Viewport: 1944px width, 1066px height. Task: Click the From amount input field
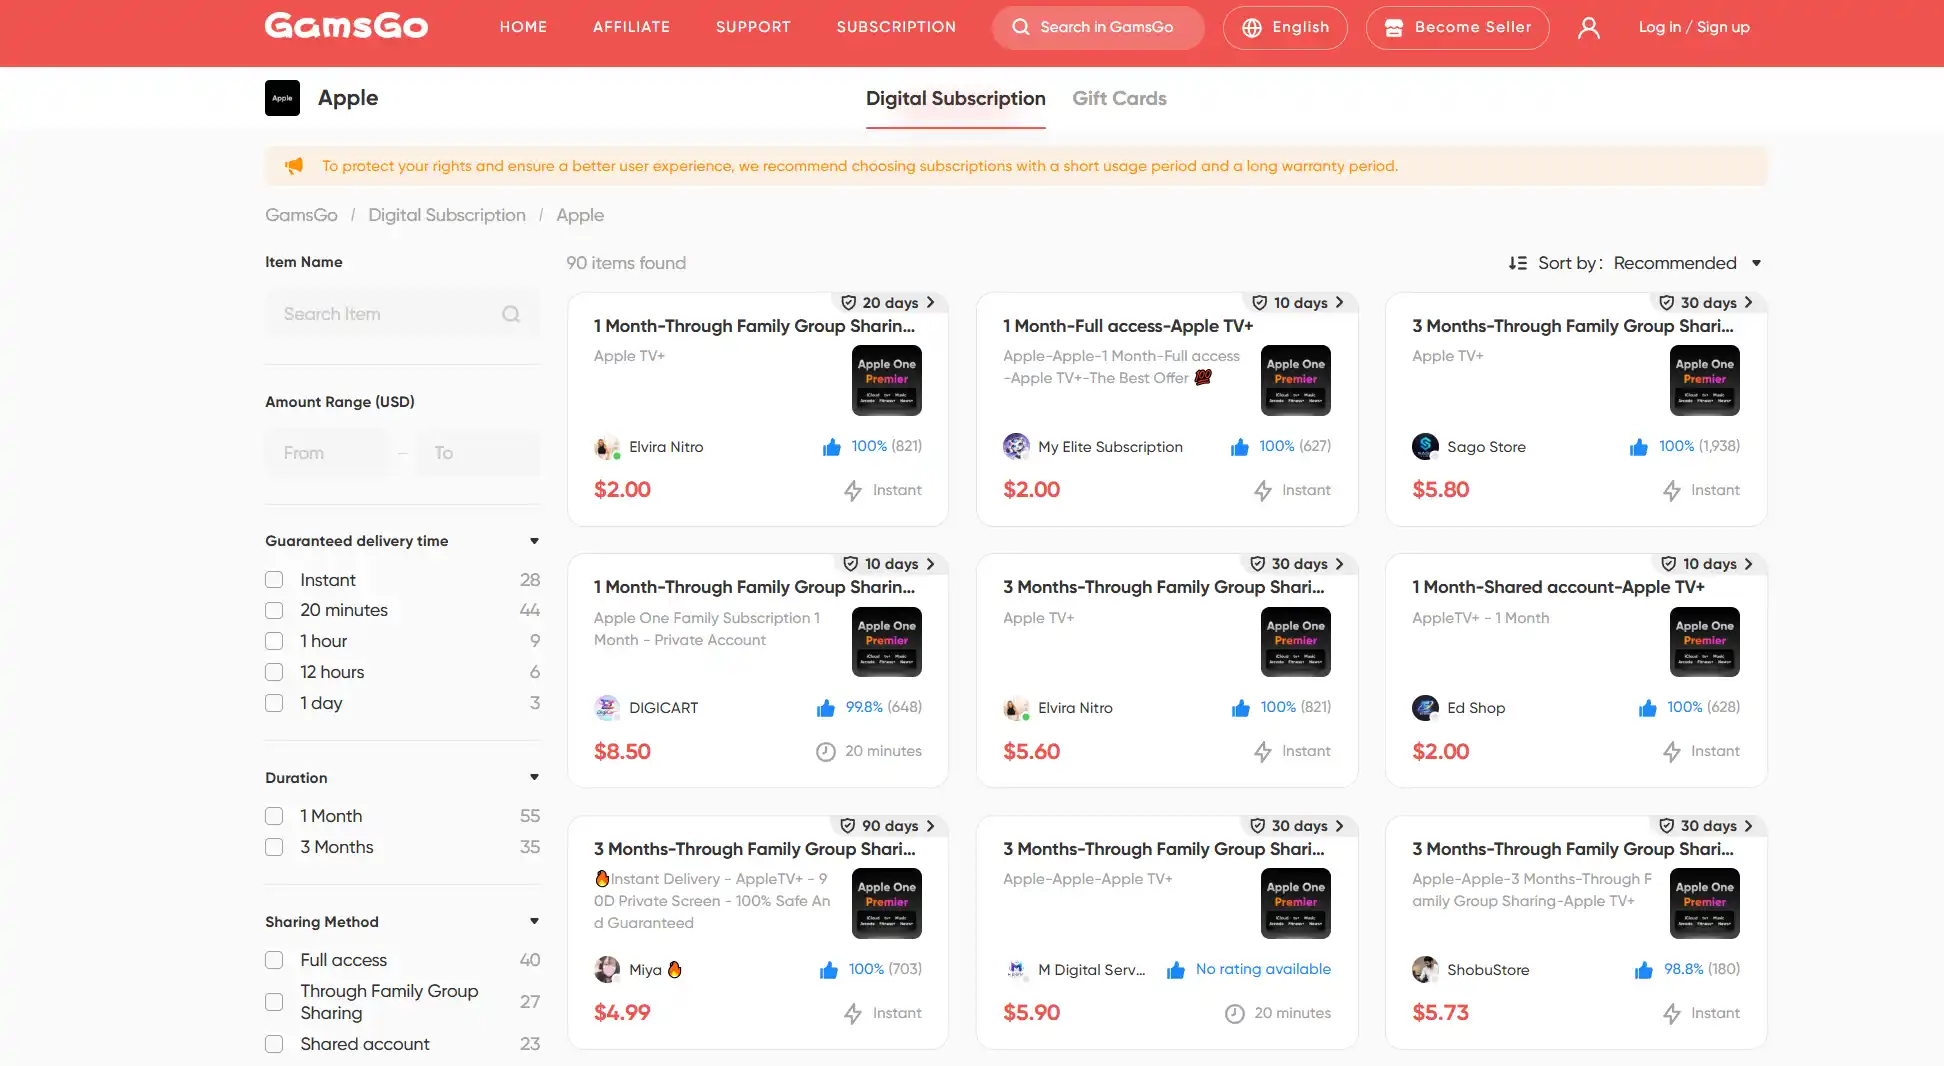(x=326, y=453)
